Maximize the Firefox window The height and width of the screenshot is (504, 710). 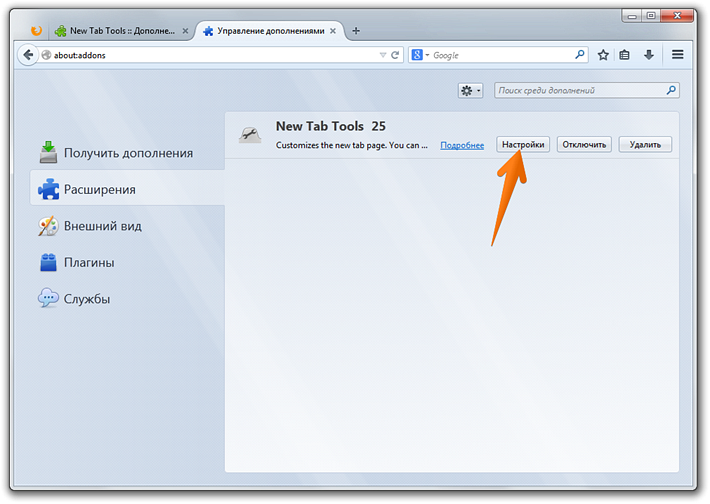[x=651, y=16]
